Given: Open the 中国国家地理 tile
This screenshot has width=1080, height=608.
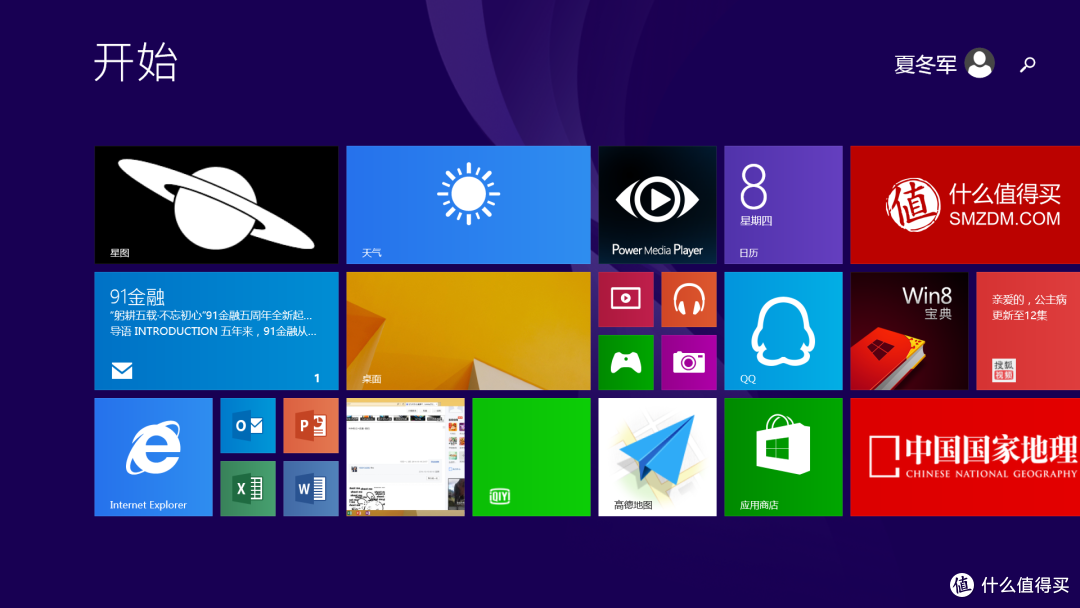Looking at the screenshot, I should 965,457.
